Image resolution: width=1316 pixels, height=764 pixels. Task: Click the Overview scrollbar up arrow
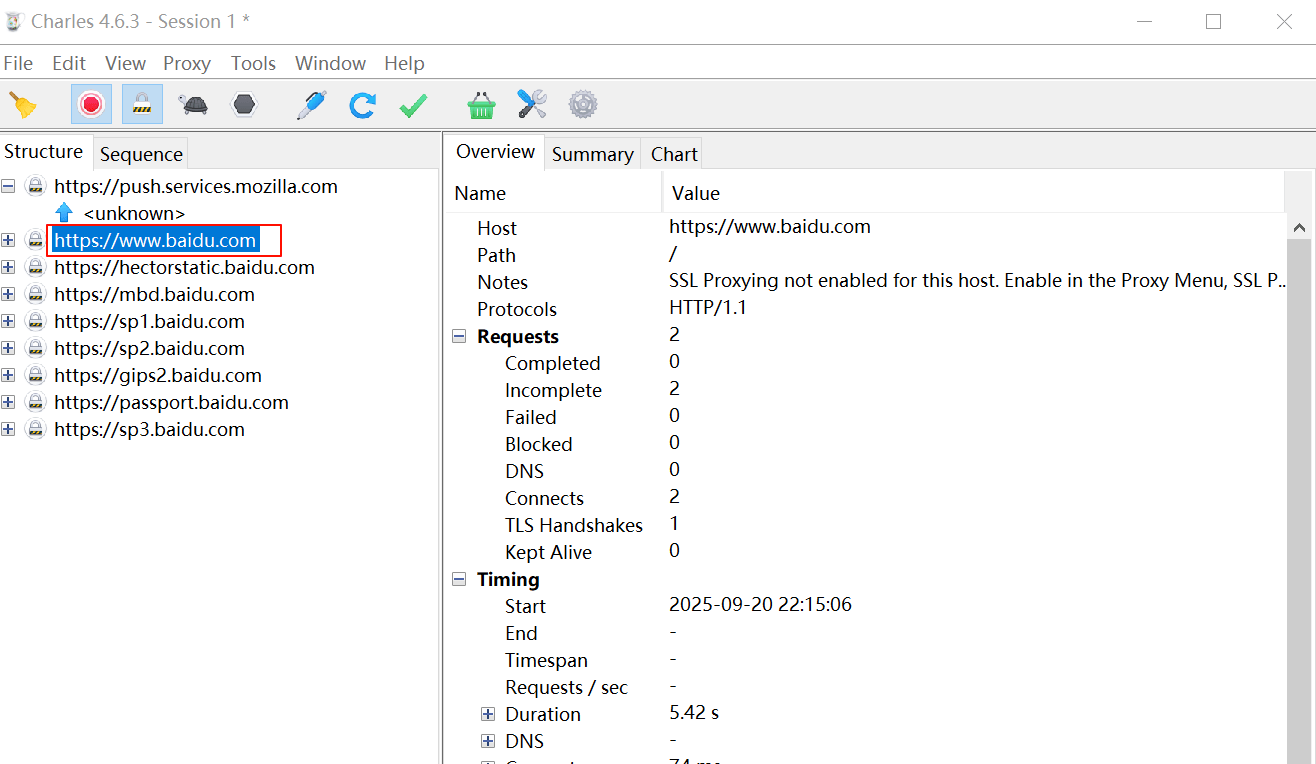[1300, 228]
